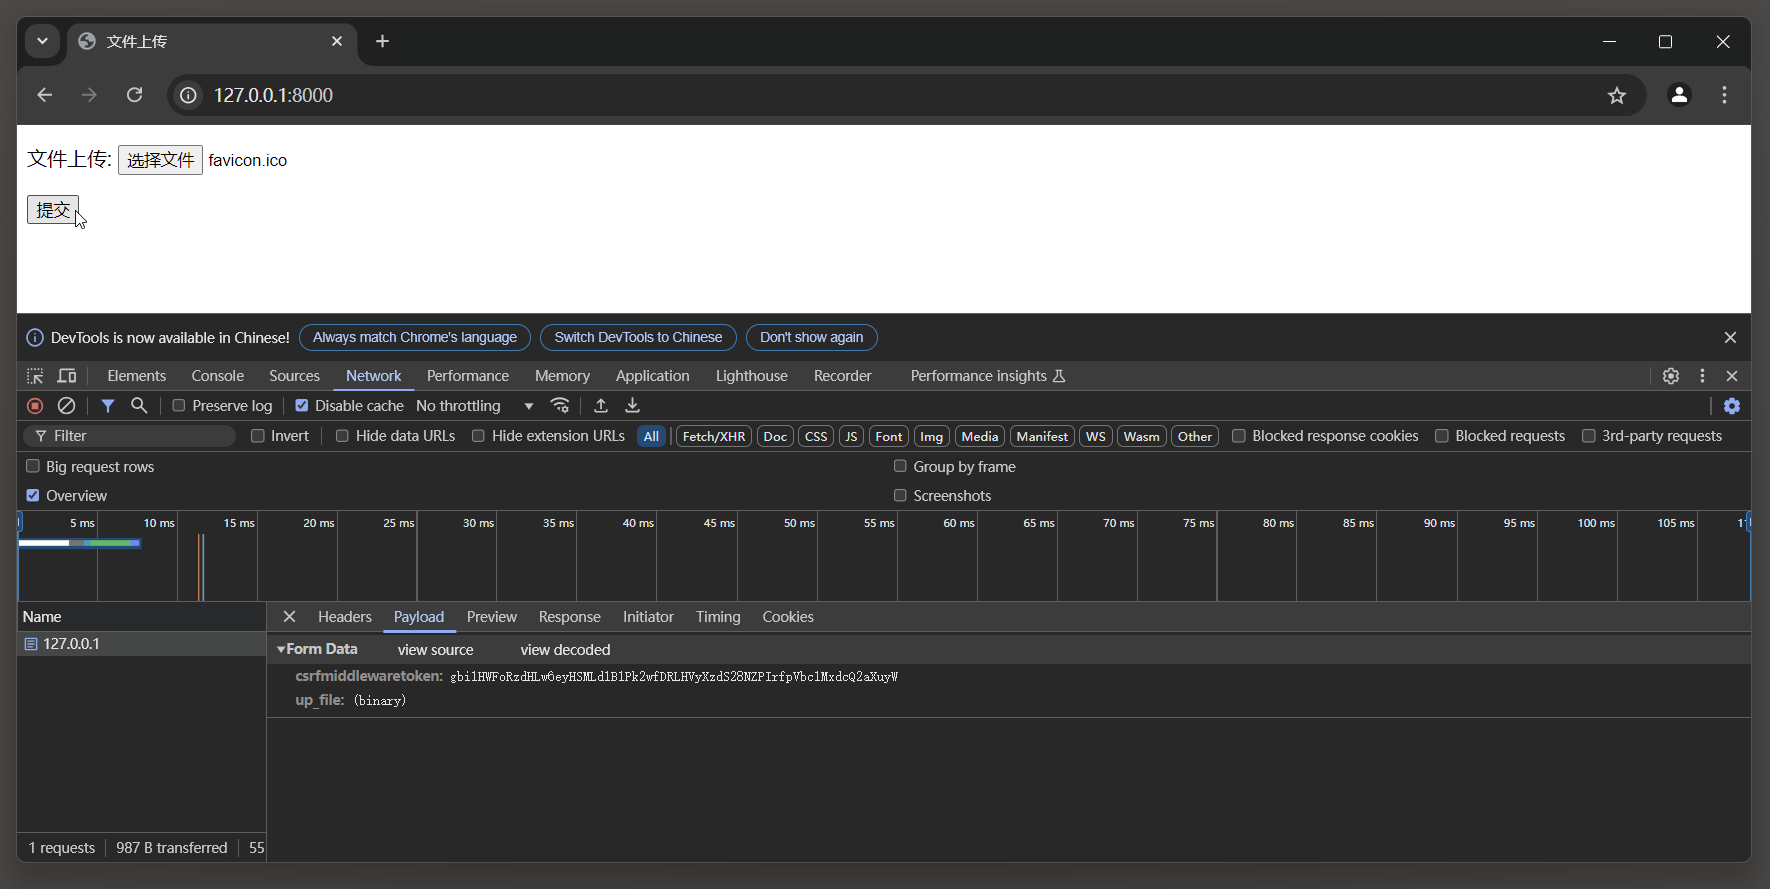The height and width of the screenshot is (889, 1770).
Task: Bookmark this page with the star
Action: point(1617,95)
